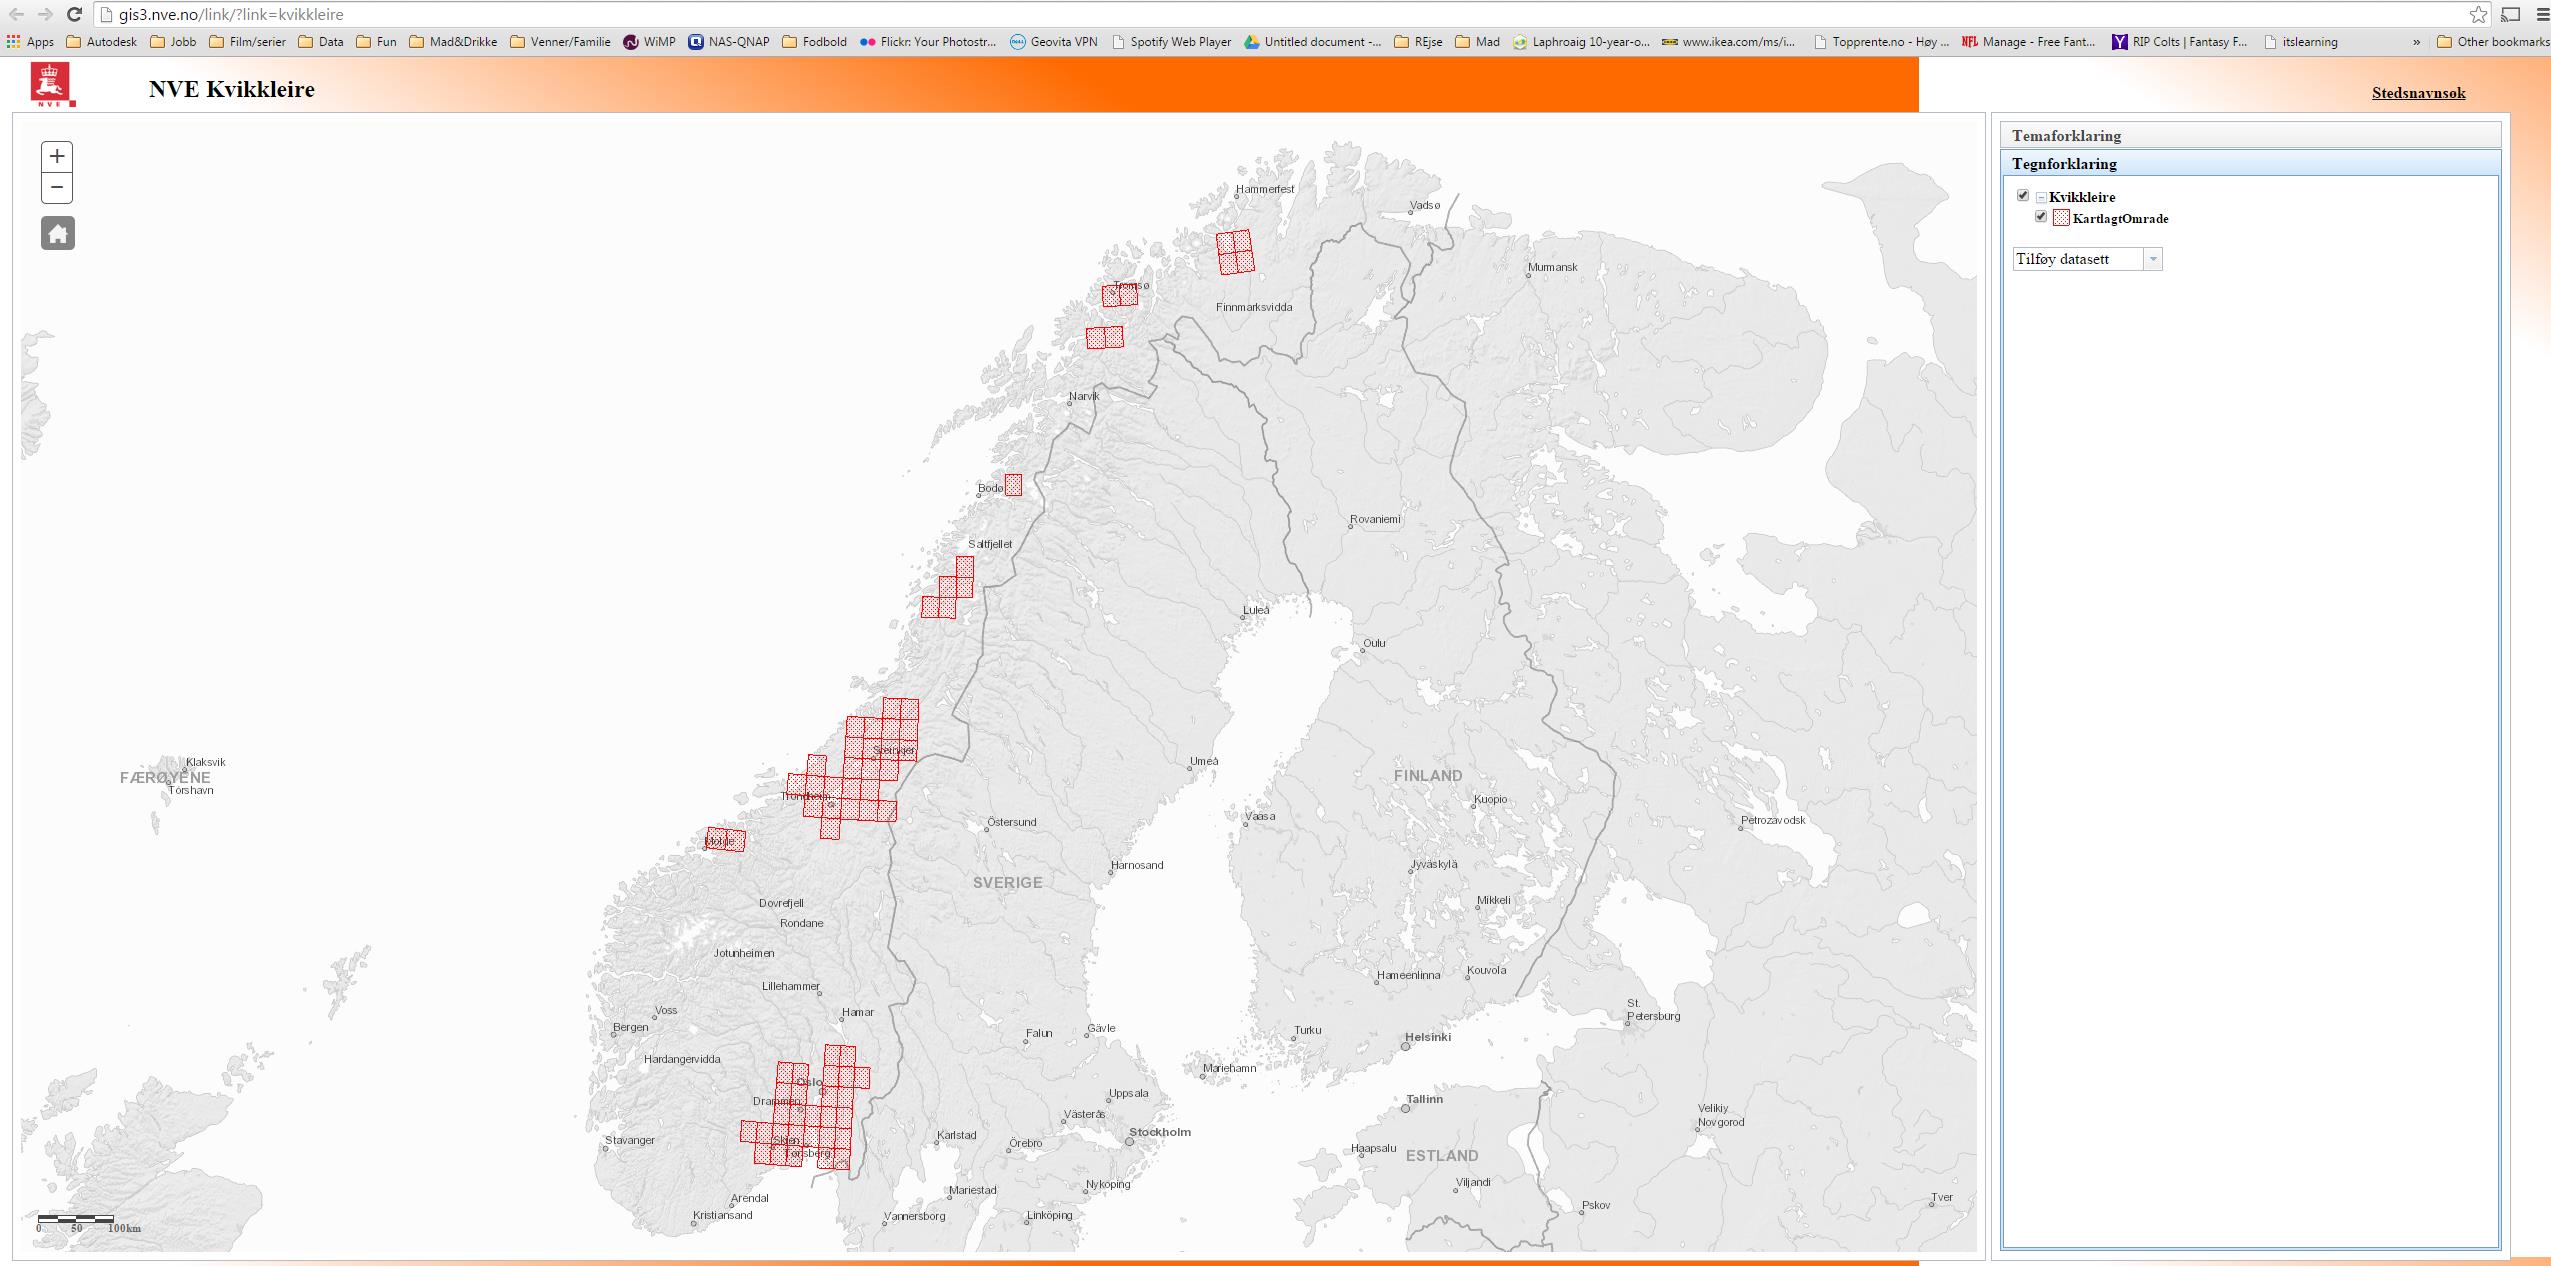Open the Topprente.no bookmark
This screenshot has width=2551, height=1266.
click(1880, 42)
